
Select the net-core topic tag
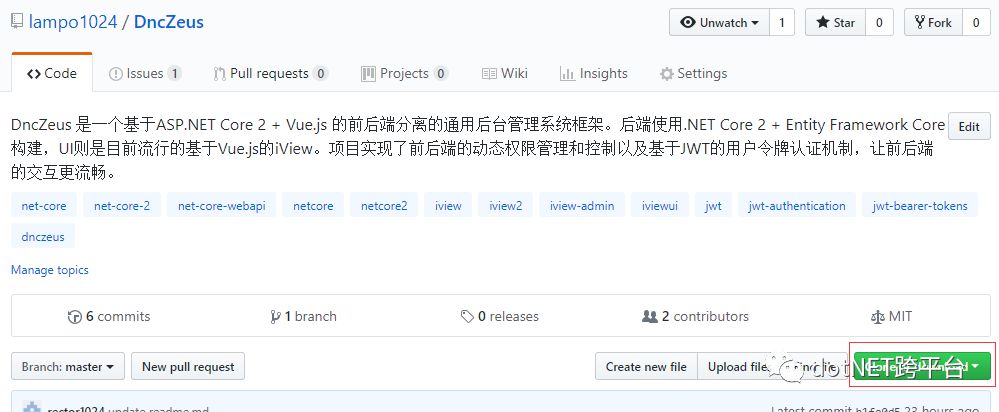(44, 206)
